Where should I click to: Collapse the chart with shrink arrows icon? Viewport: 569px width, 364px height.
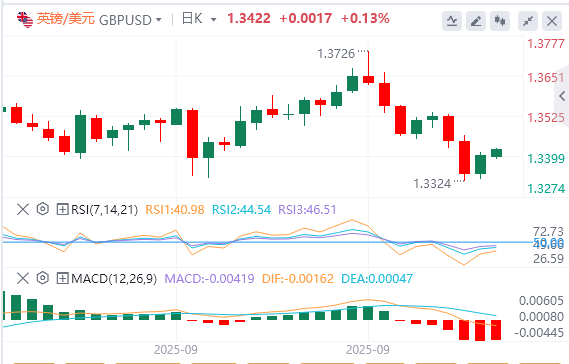click(528, 21)
